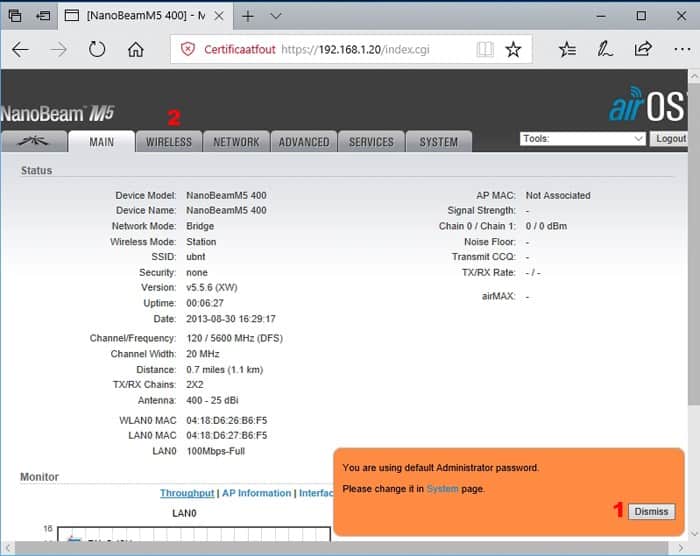
Task: Open the Ubiquiti logo tab
Action: coord(34,142)
